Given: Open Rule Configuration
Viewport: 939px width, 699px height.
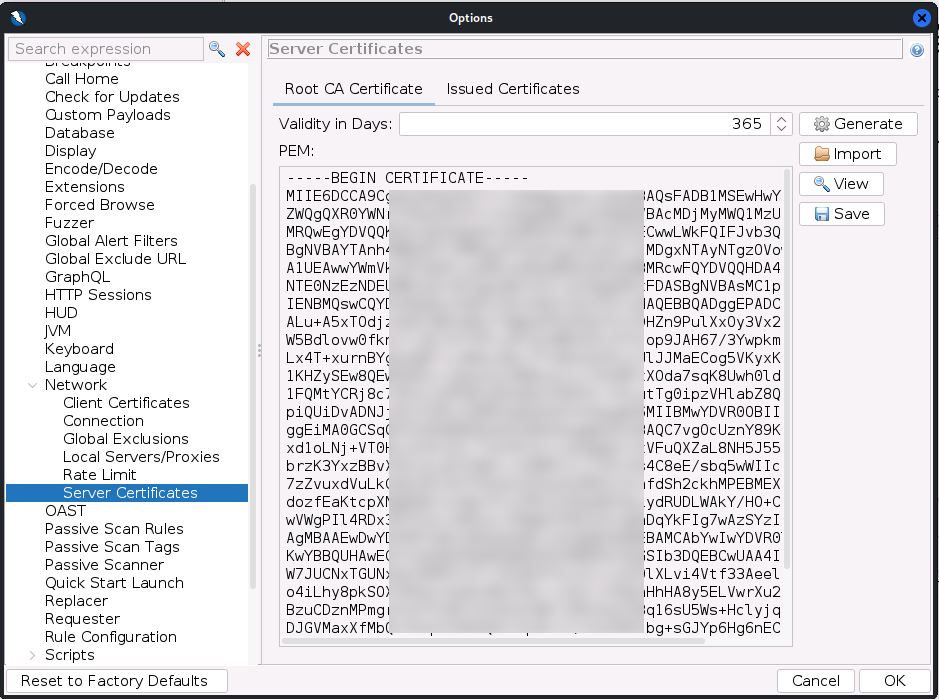Looking at the screenshot, I should pos(111,637).
